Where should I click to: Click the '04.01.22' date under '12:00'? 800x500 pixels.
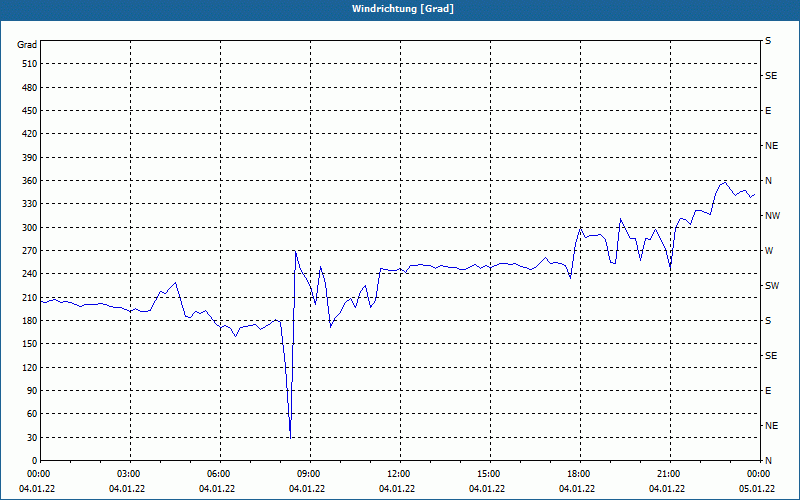pyautogui.click(x=397, y=489)
